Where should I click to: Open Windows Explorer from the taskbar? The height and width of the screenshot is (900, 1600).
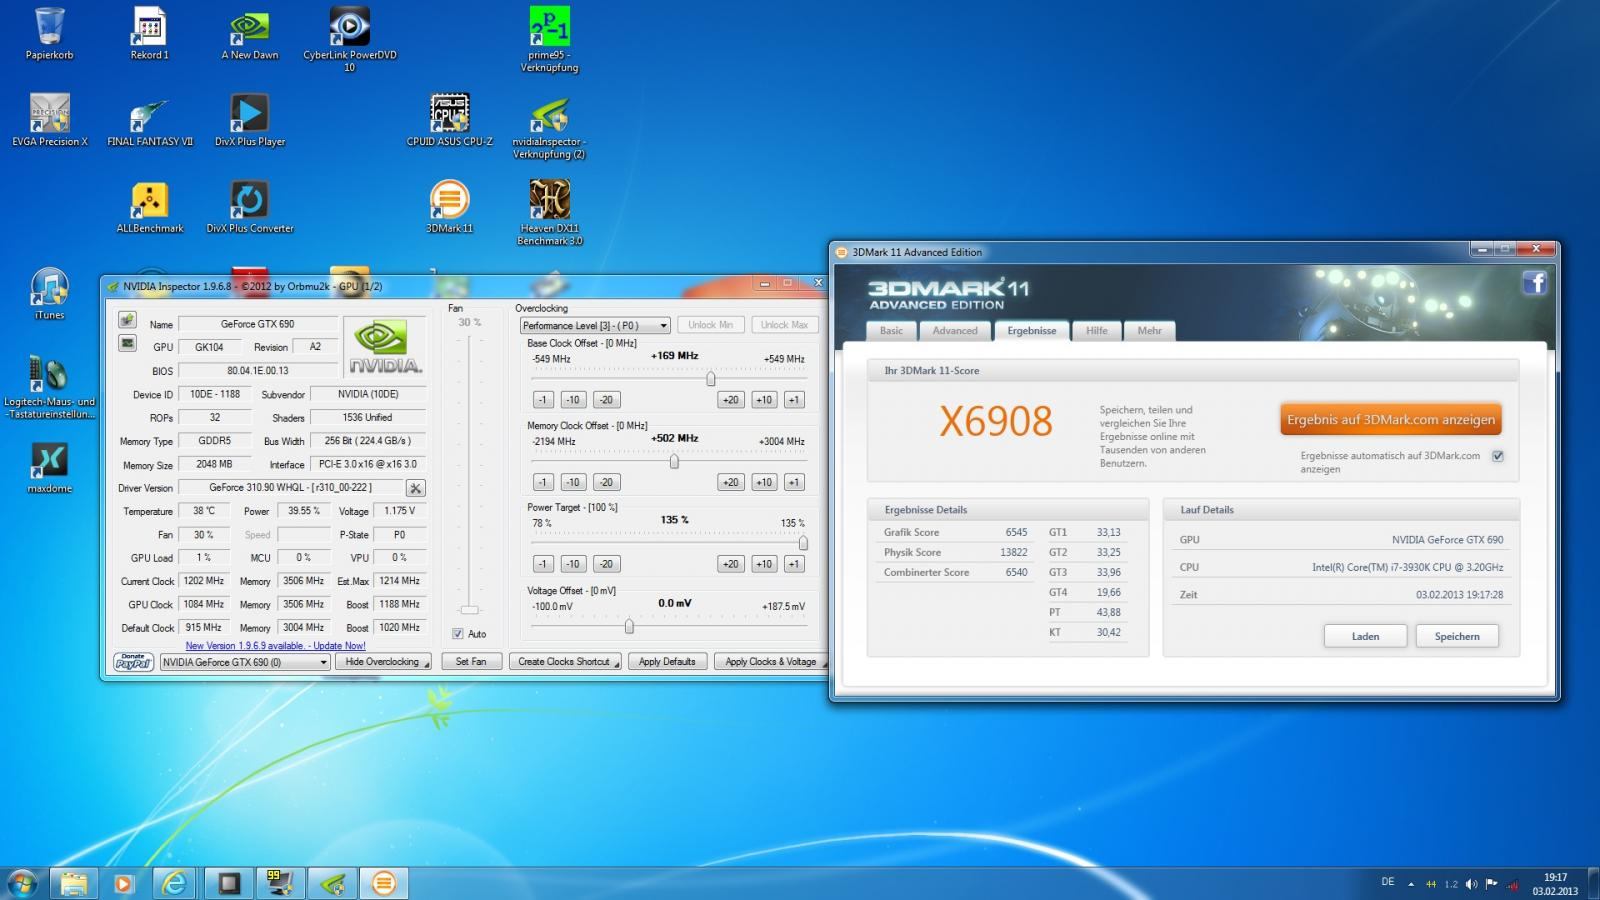point(73,883)
